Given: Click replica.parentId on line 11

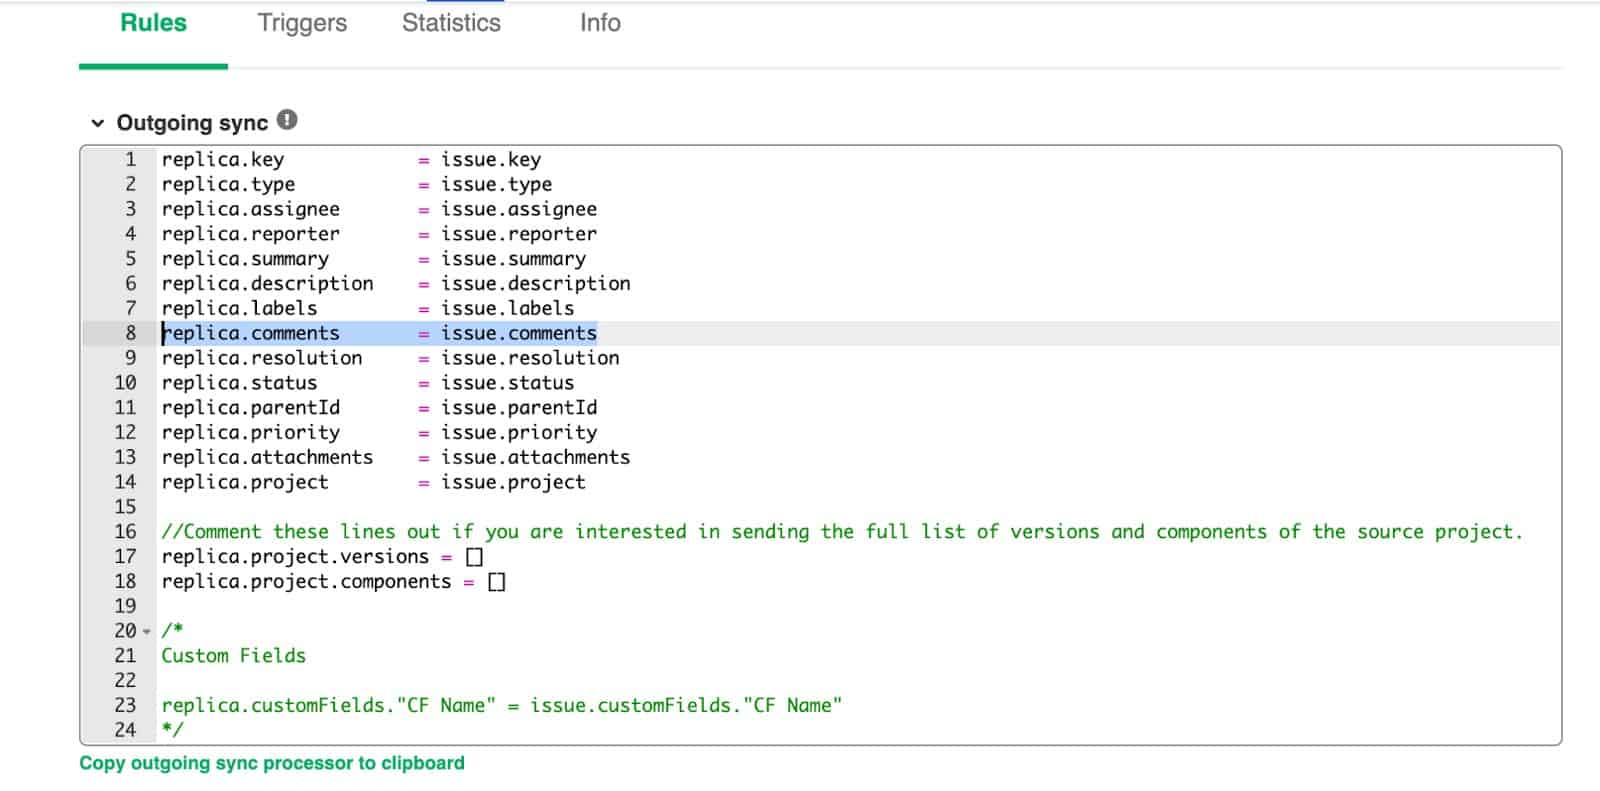Looking at the screenshot, I should click(251, 408).
